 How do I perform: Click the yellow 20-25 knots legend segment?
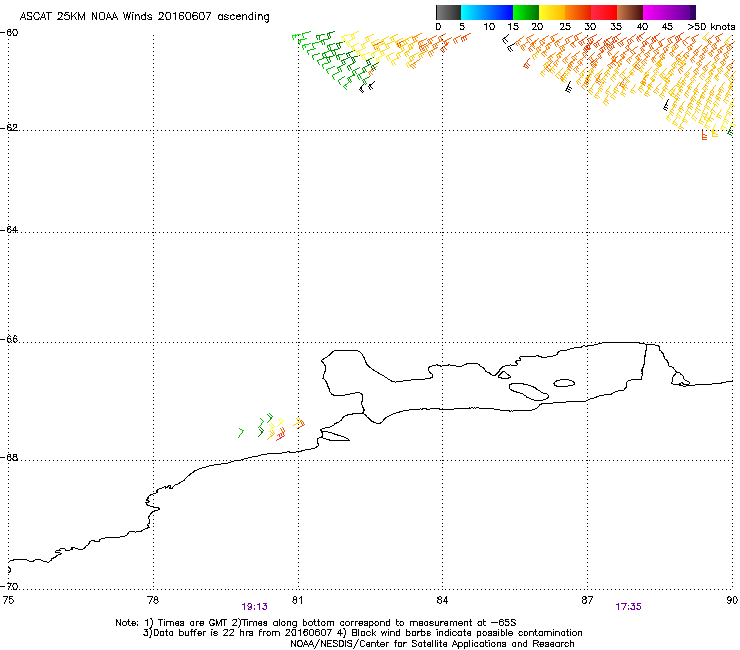click(x=552, y=12)
